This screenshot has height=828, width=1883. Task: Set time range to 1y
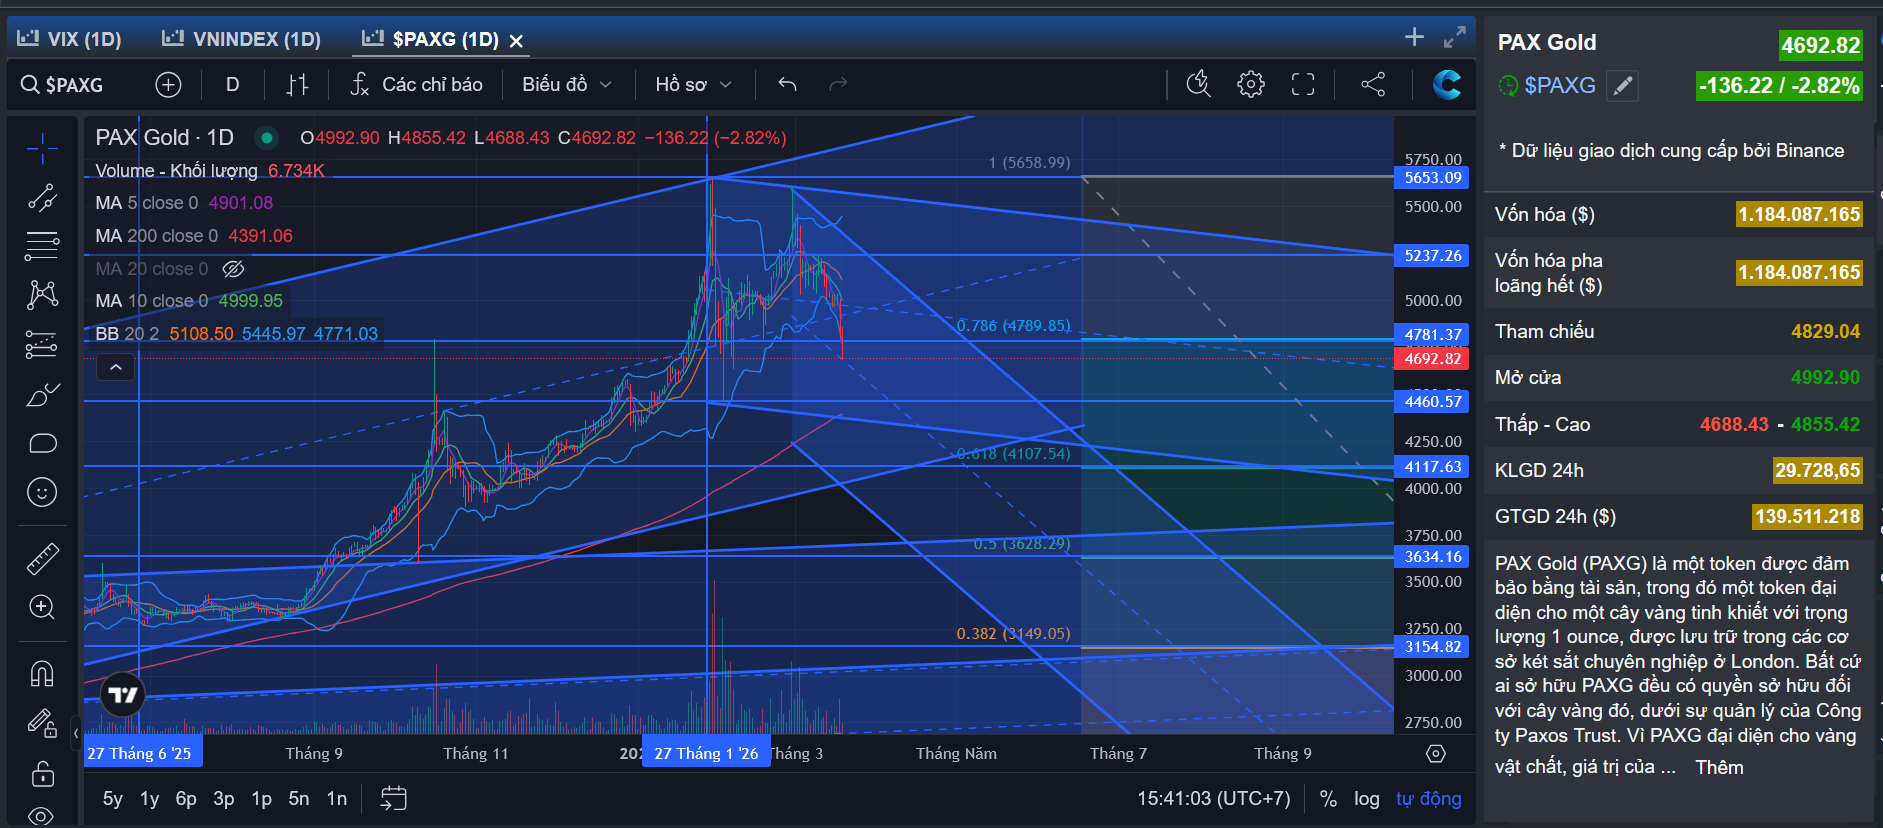tap(149, 799)
